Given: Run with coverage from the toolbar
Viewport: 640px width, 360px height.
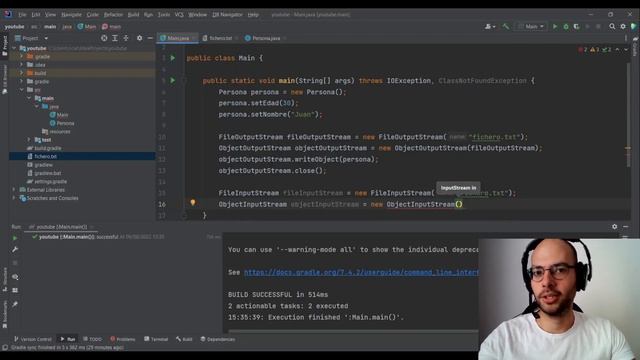Looking at the screenshot, I should point(576,27).
